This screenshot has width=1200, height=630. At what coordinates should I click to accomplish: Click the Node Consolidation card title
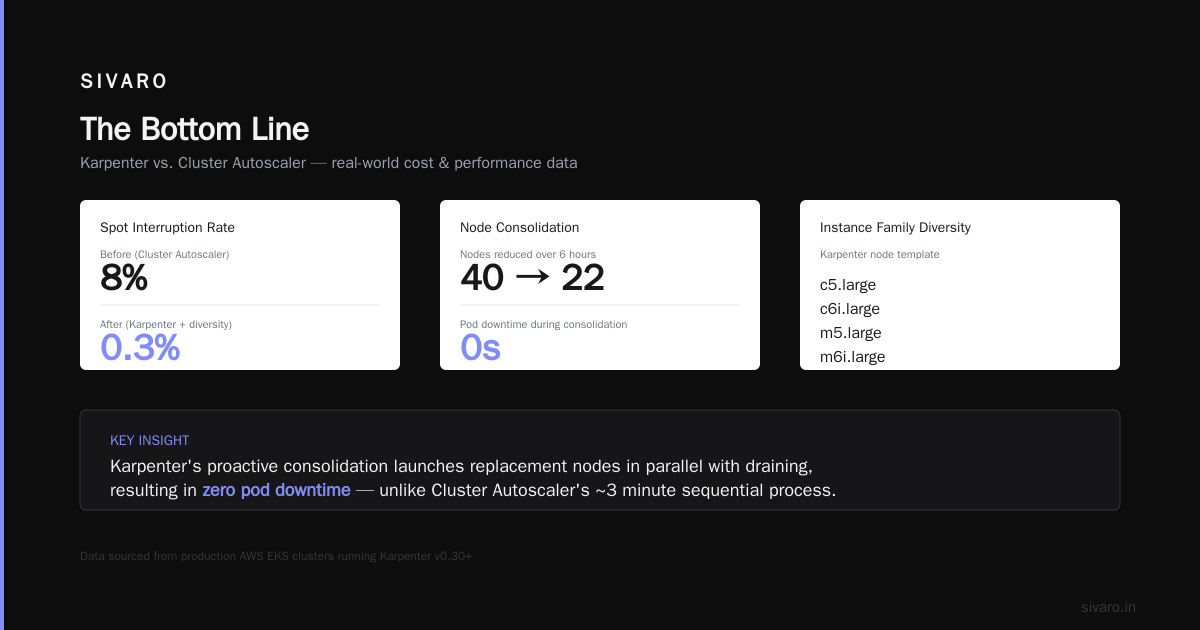pos(519,227)
